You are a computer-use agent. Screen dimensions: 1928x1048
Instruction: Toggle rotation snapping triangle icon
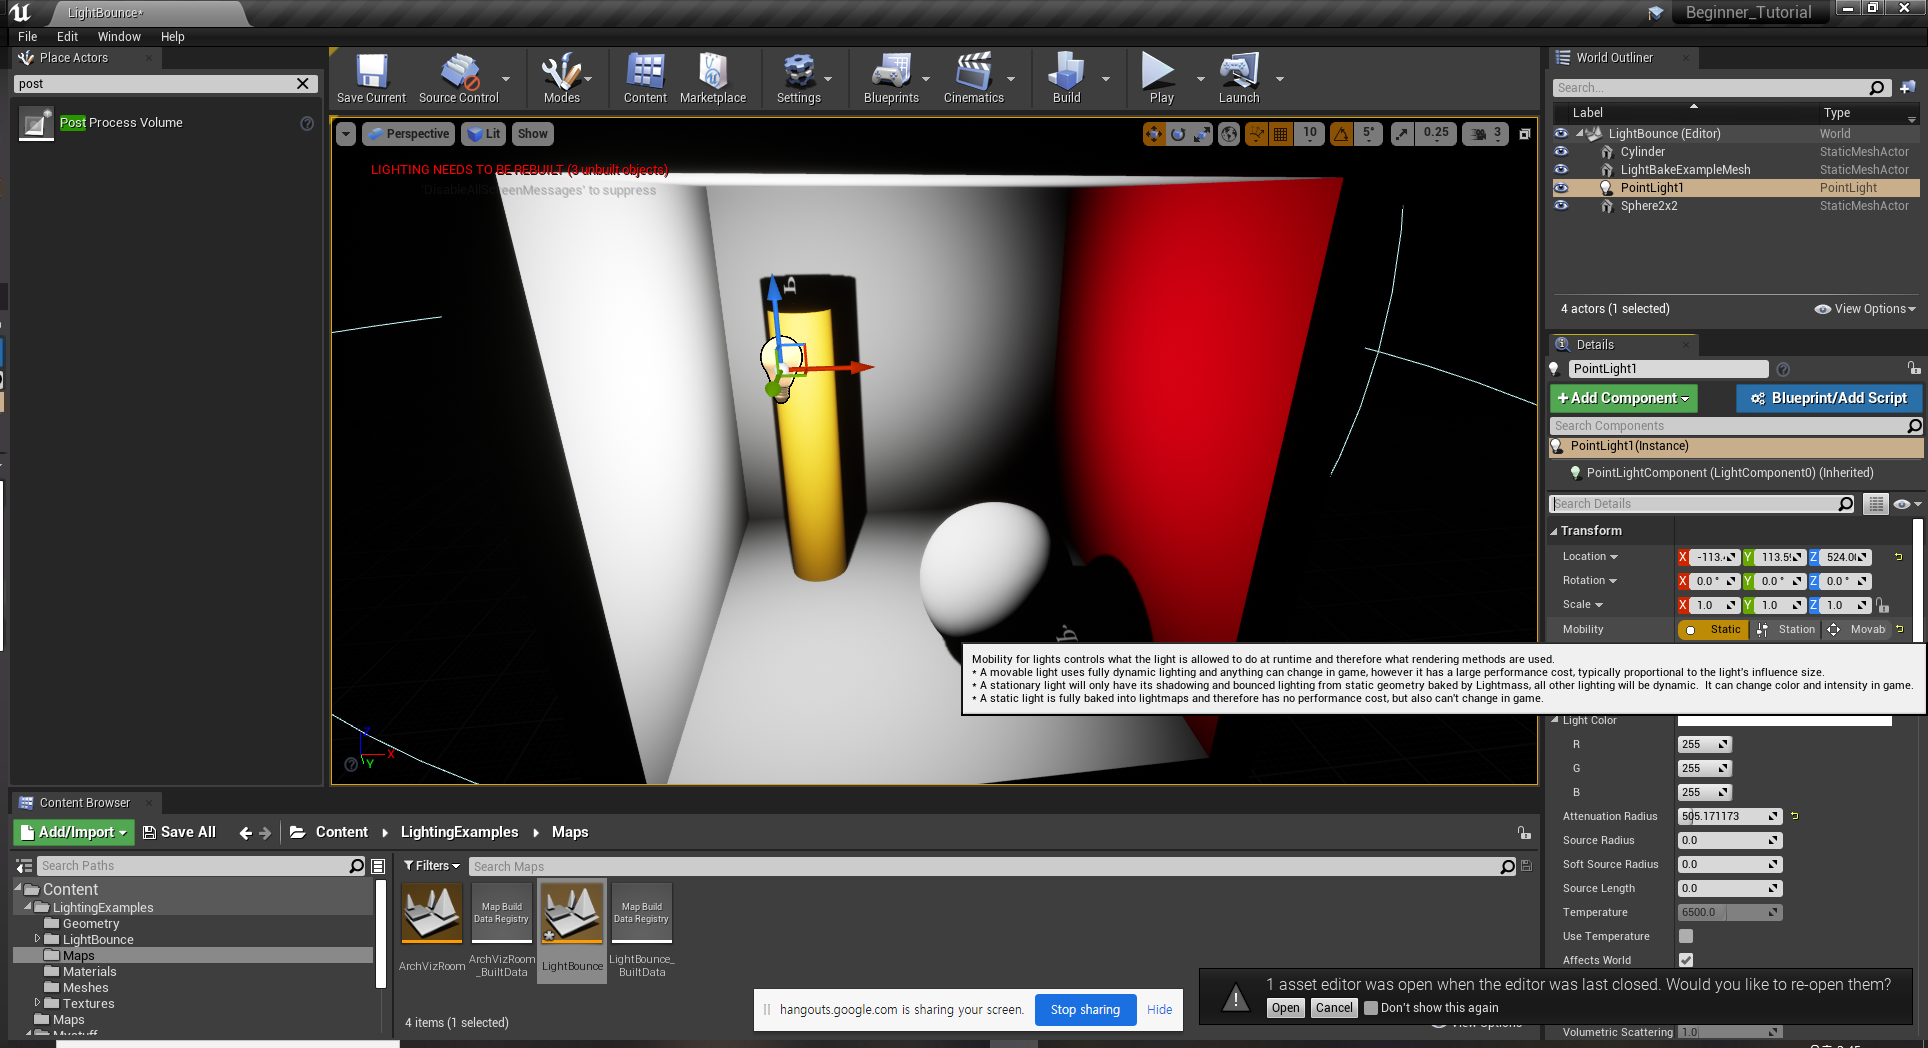pos(1341,134)
